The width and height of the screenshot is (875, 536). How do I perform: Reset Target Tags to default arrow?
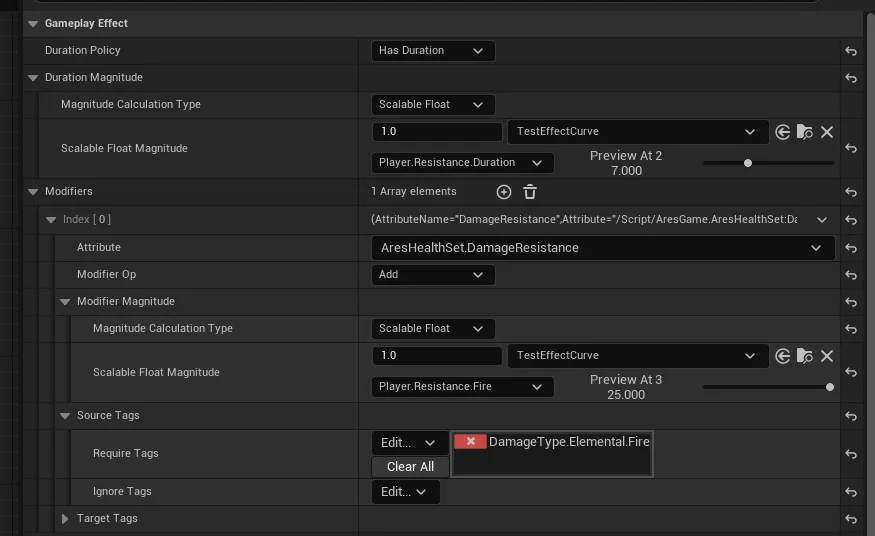click(x=850, y=519)
